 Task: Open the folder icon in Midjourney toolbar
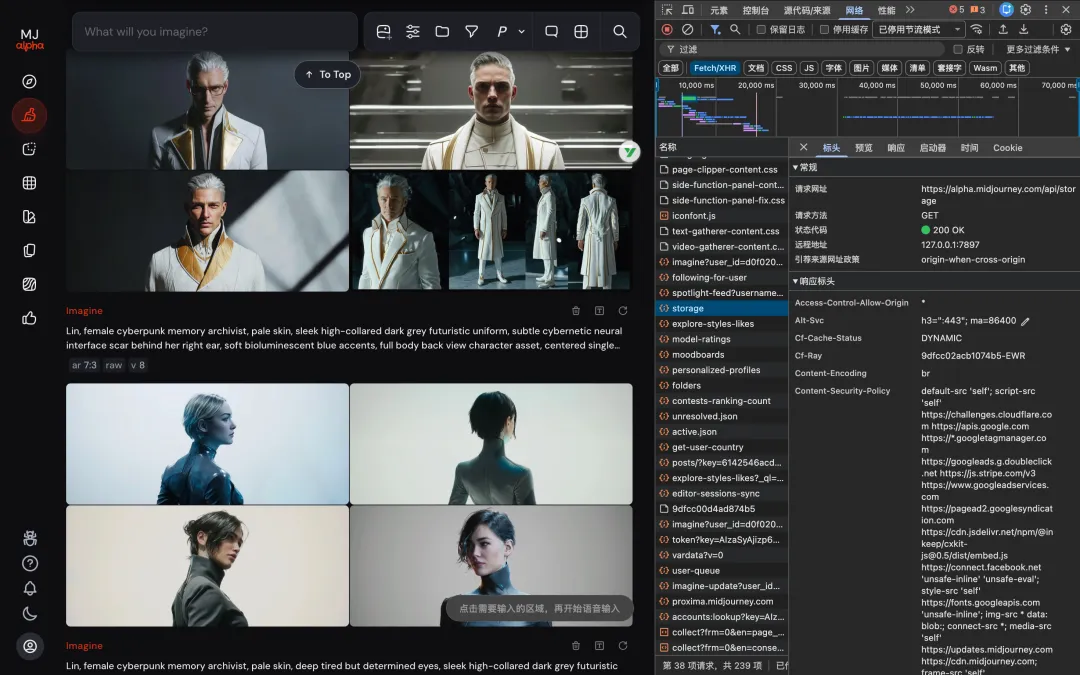442,32
